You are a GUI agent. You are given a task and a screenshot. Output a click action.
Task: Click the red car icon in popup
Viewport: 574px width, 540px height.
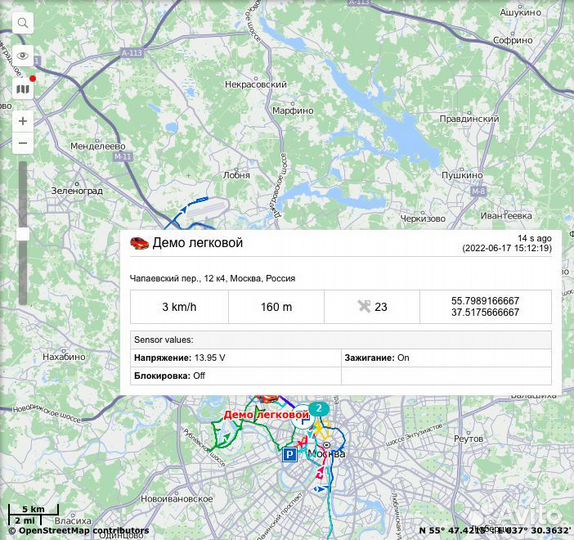[139, 243]
